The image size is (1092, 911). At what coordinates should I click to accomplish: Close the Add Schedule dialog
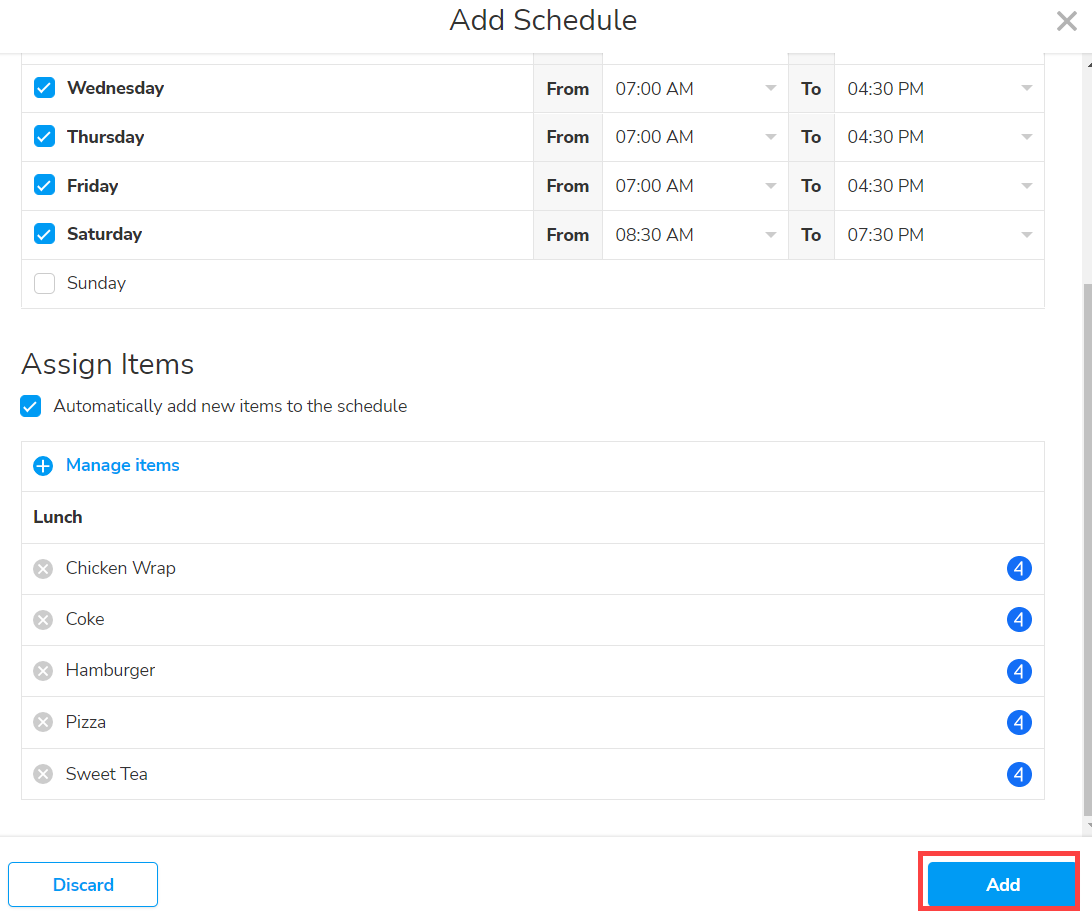pyautogui.click(x=1066, y=21)
